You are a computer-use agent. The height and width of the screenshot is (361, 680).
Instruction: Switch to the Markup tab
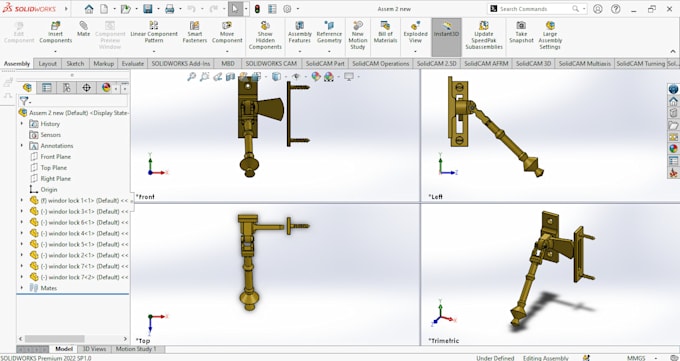tap(104, 63)
